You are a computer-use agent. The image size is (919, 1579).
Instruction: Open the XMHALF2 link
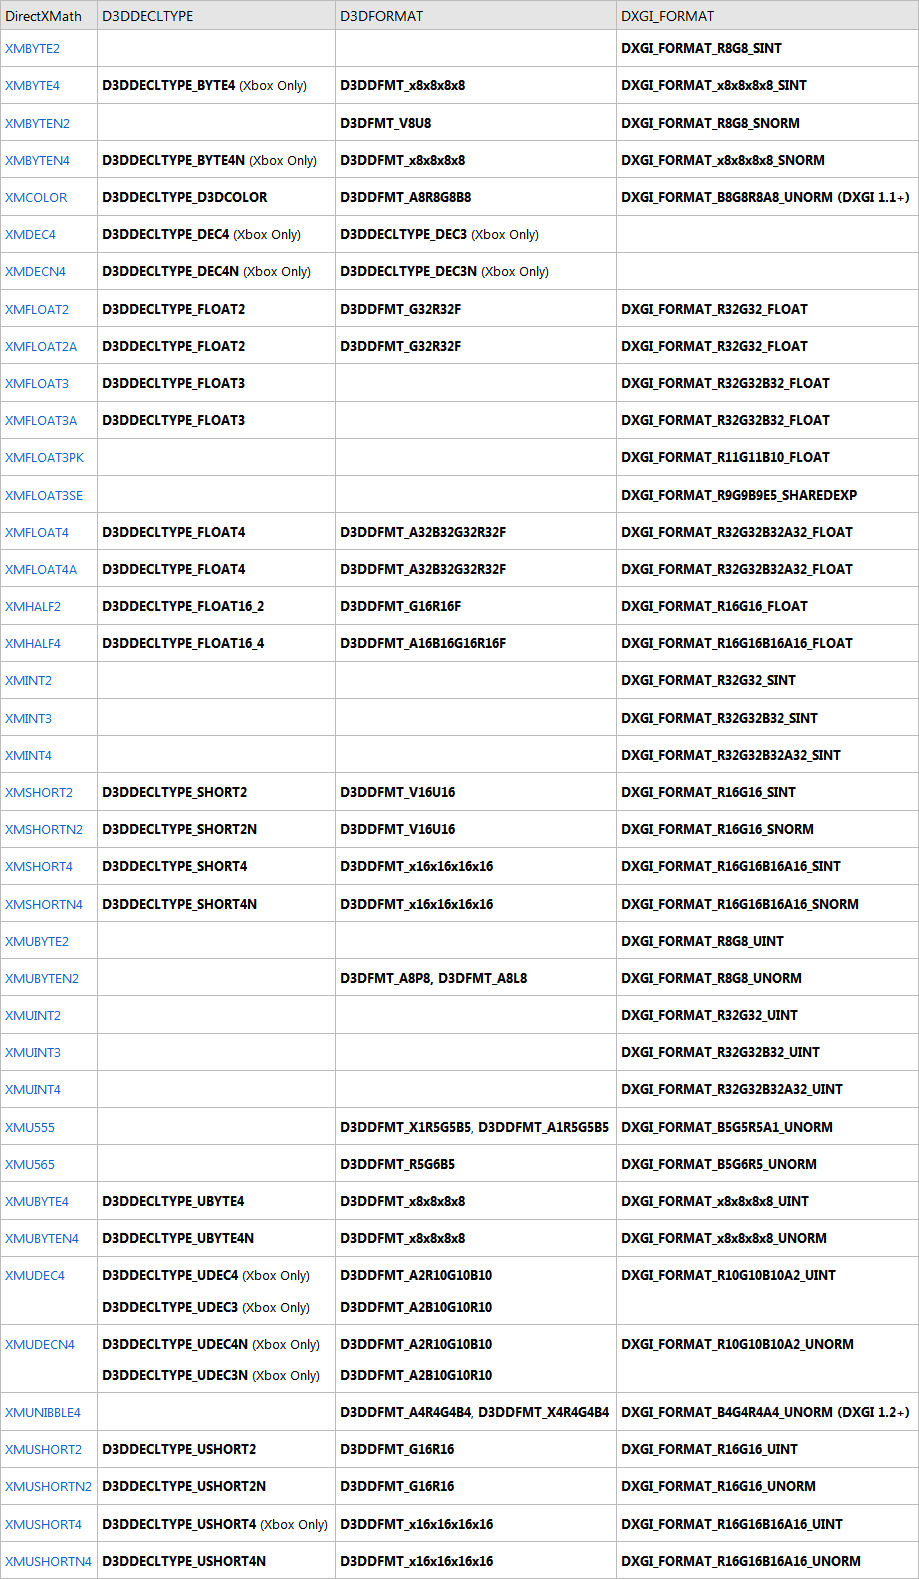[x=33, y=606]
